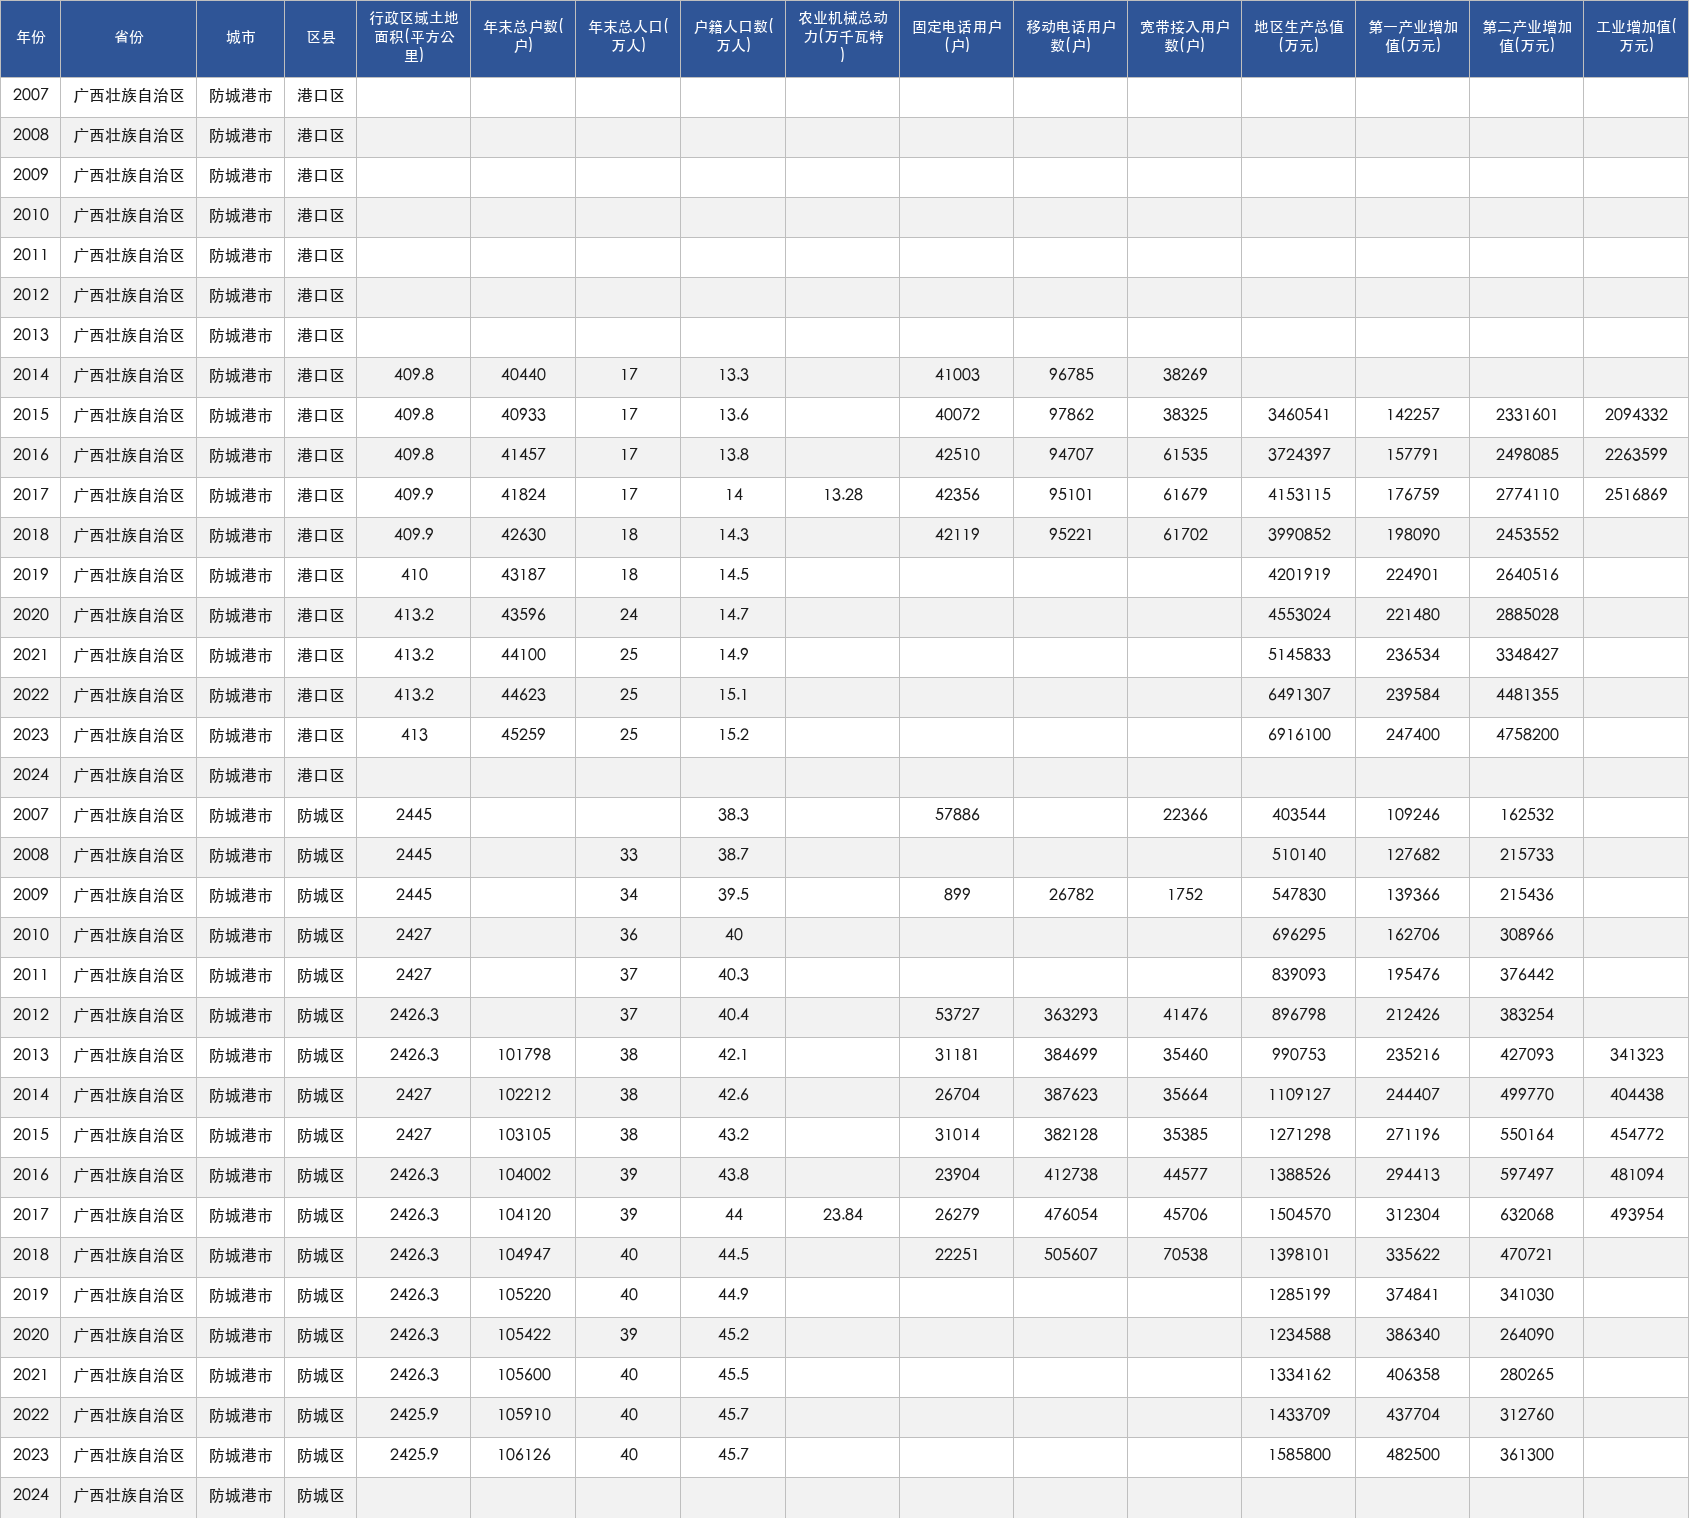Click the 城市 column header
Viewport: 1689px width, 1518px height.
[241, 38]
